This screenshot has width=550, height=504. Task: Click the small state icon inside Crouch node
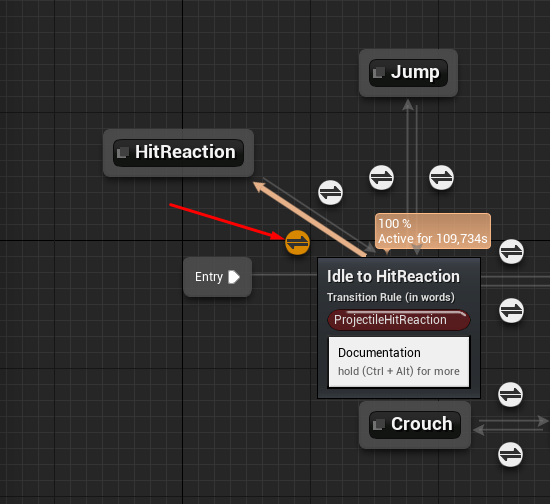[379, 425]
